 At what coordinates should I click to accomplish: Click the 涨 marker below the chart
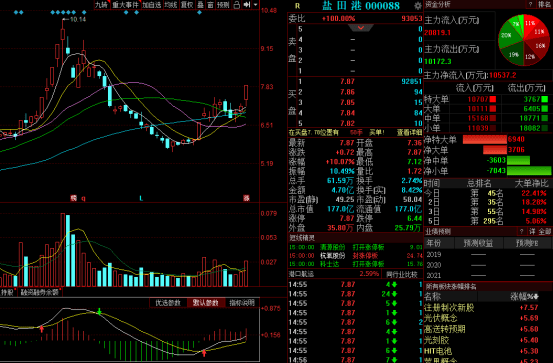tap(246, 198)
